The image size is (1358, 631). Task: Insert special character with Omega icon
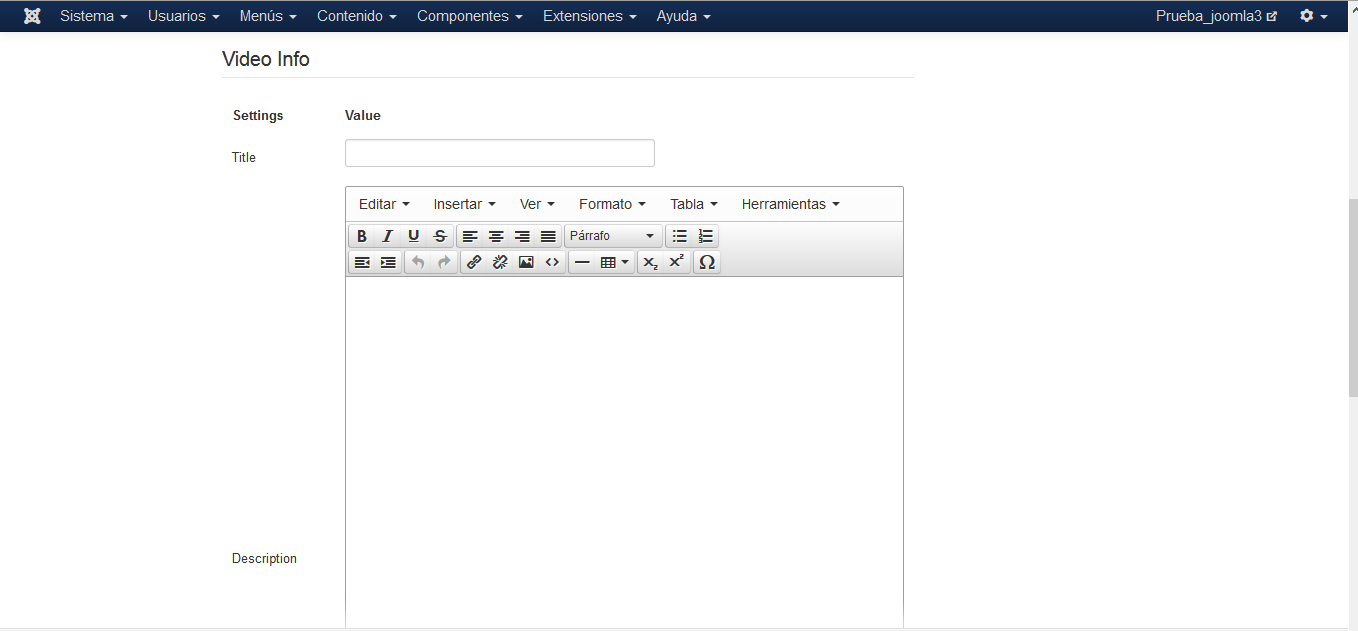tap(707, 263)
